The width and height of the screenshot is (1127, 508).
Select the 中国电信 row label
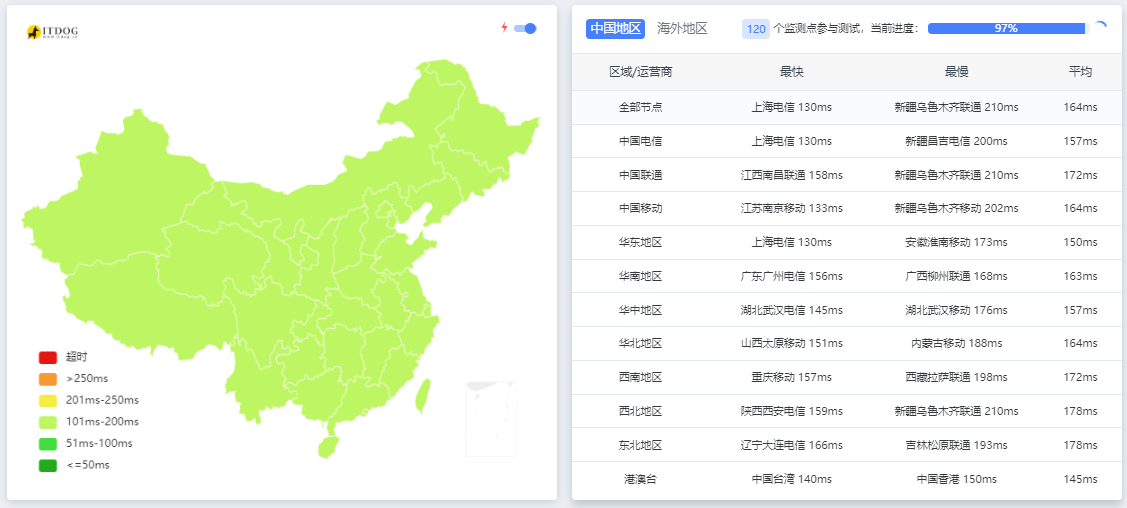[640, 141]
